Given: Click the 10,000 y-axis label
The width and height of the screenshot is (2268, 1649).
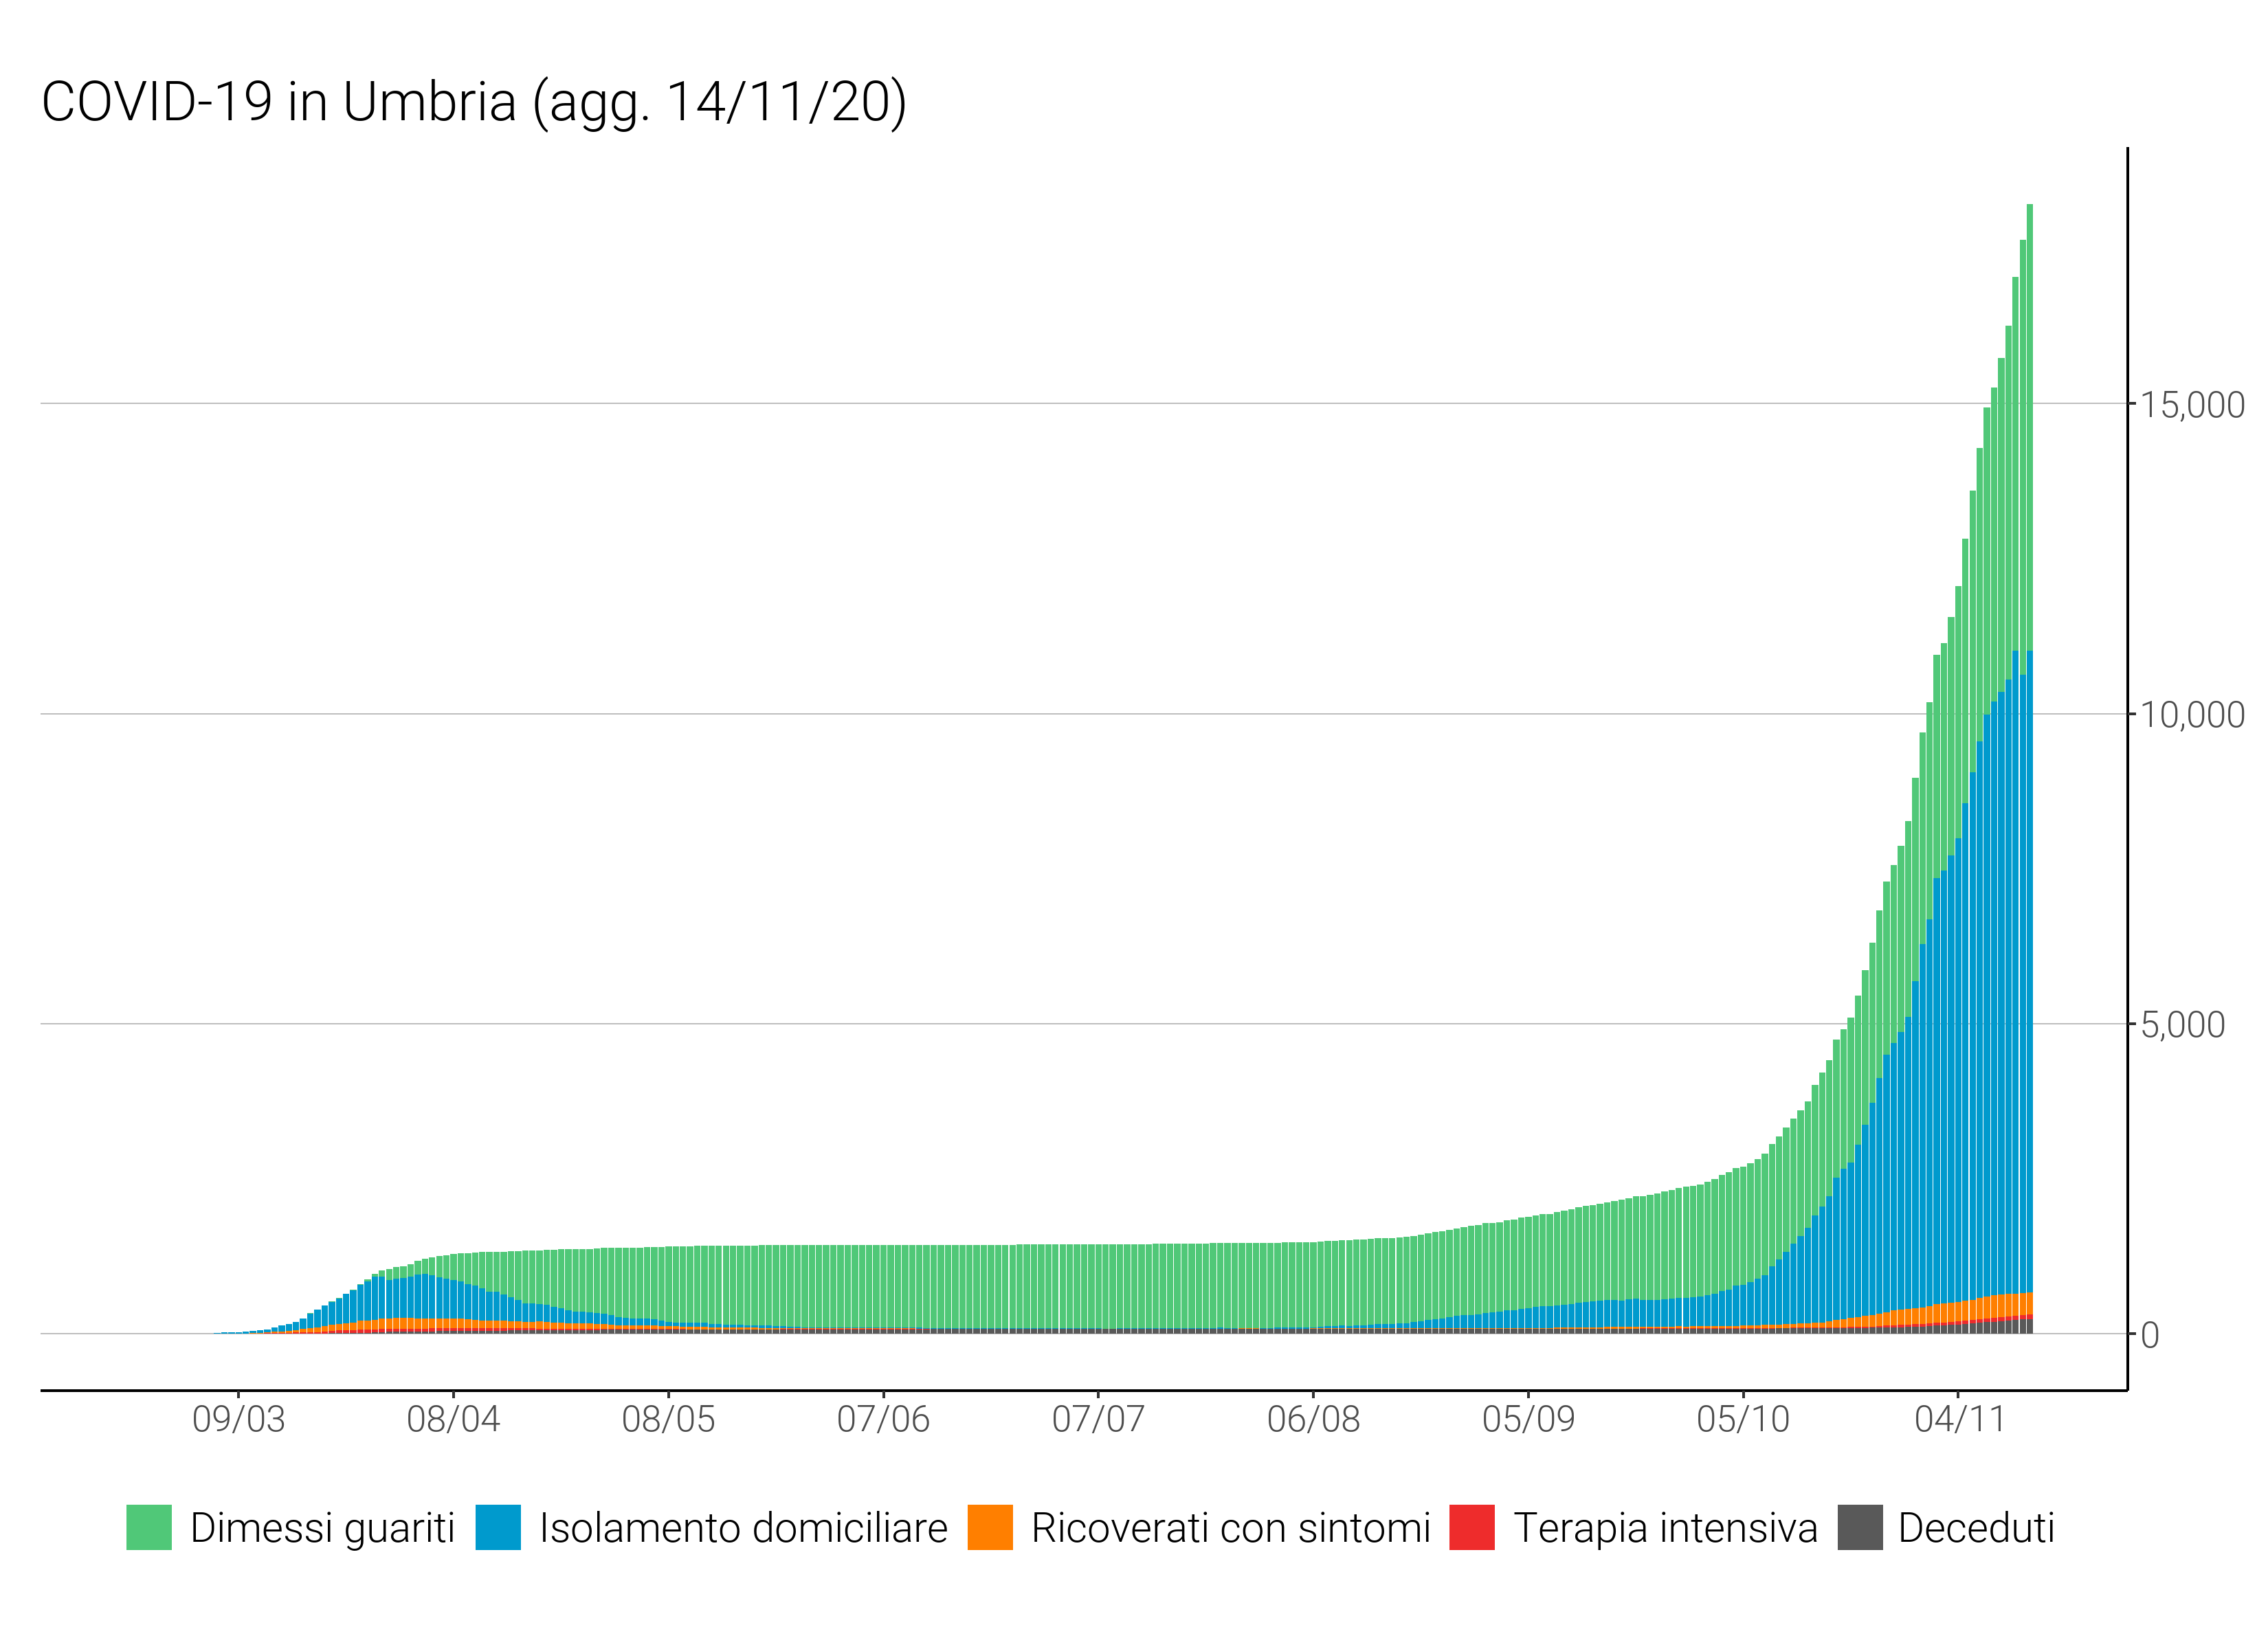Looking at the screenshot, I should [2192, 715].
